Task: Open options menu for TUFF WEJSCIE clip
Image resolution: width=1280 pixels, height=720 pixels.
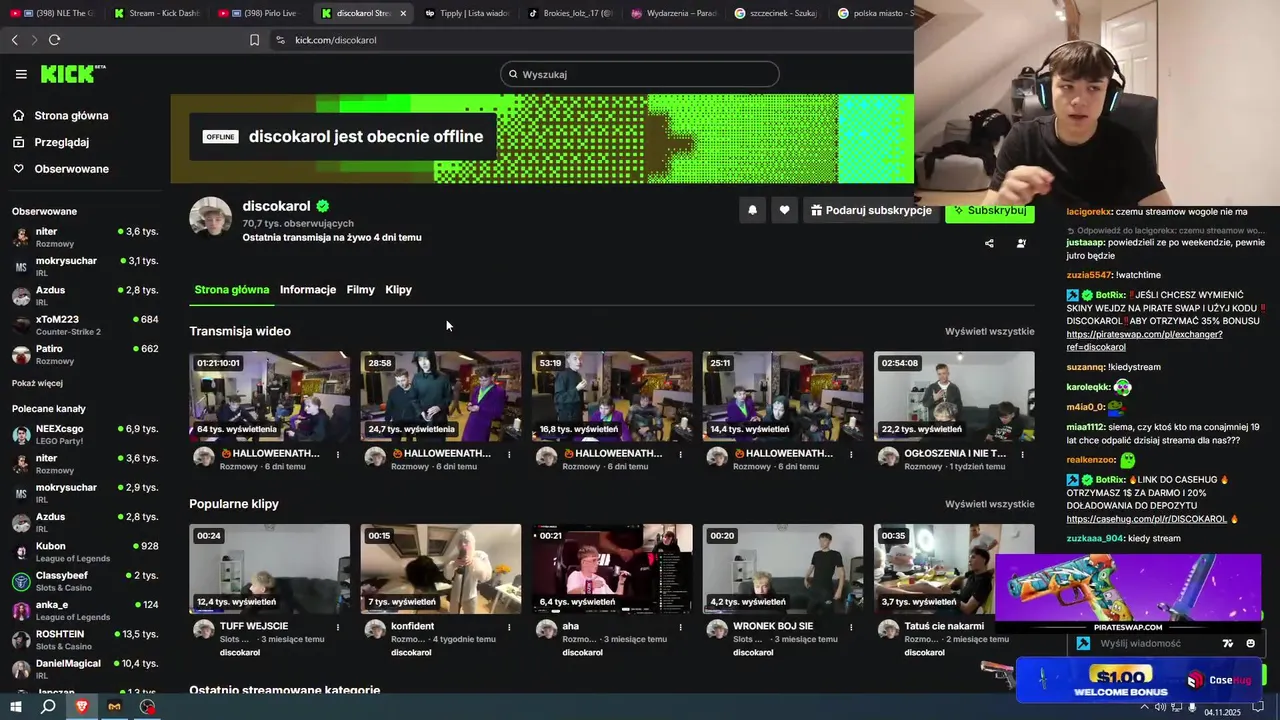Action: pyautogui.click(x=338, y=627)
